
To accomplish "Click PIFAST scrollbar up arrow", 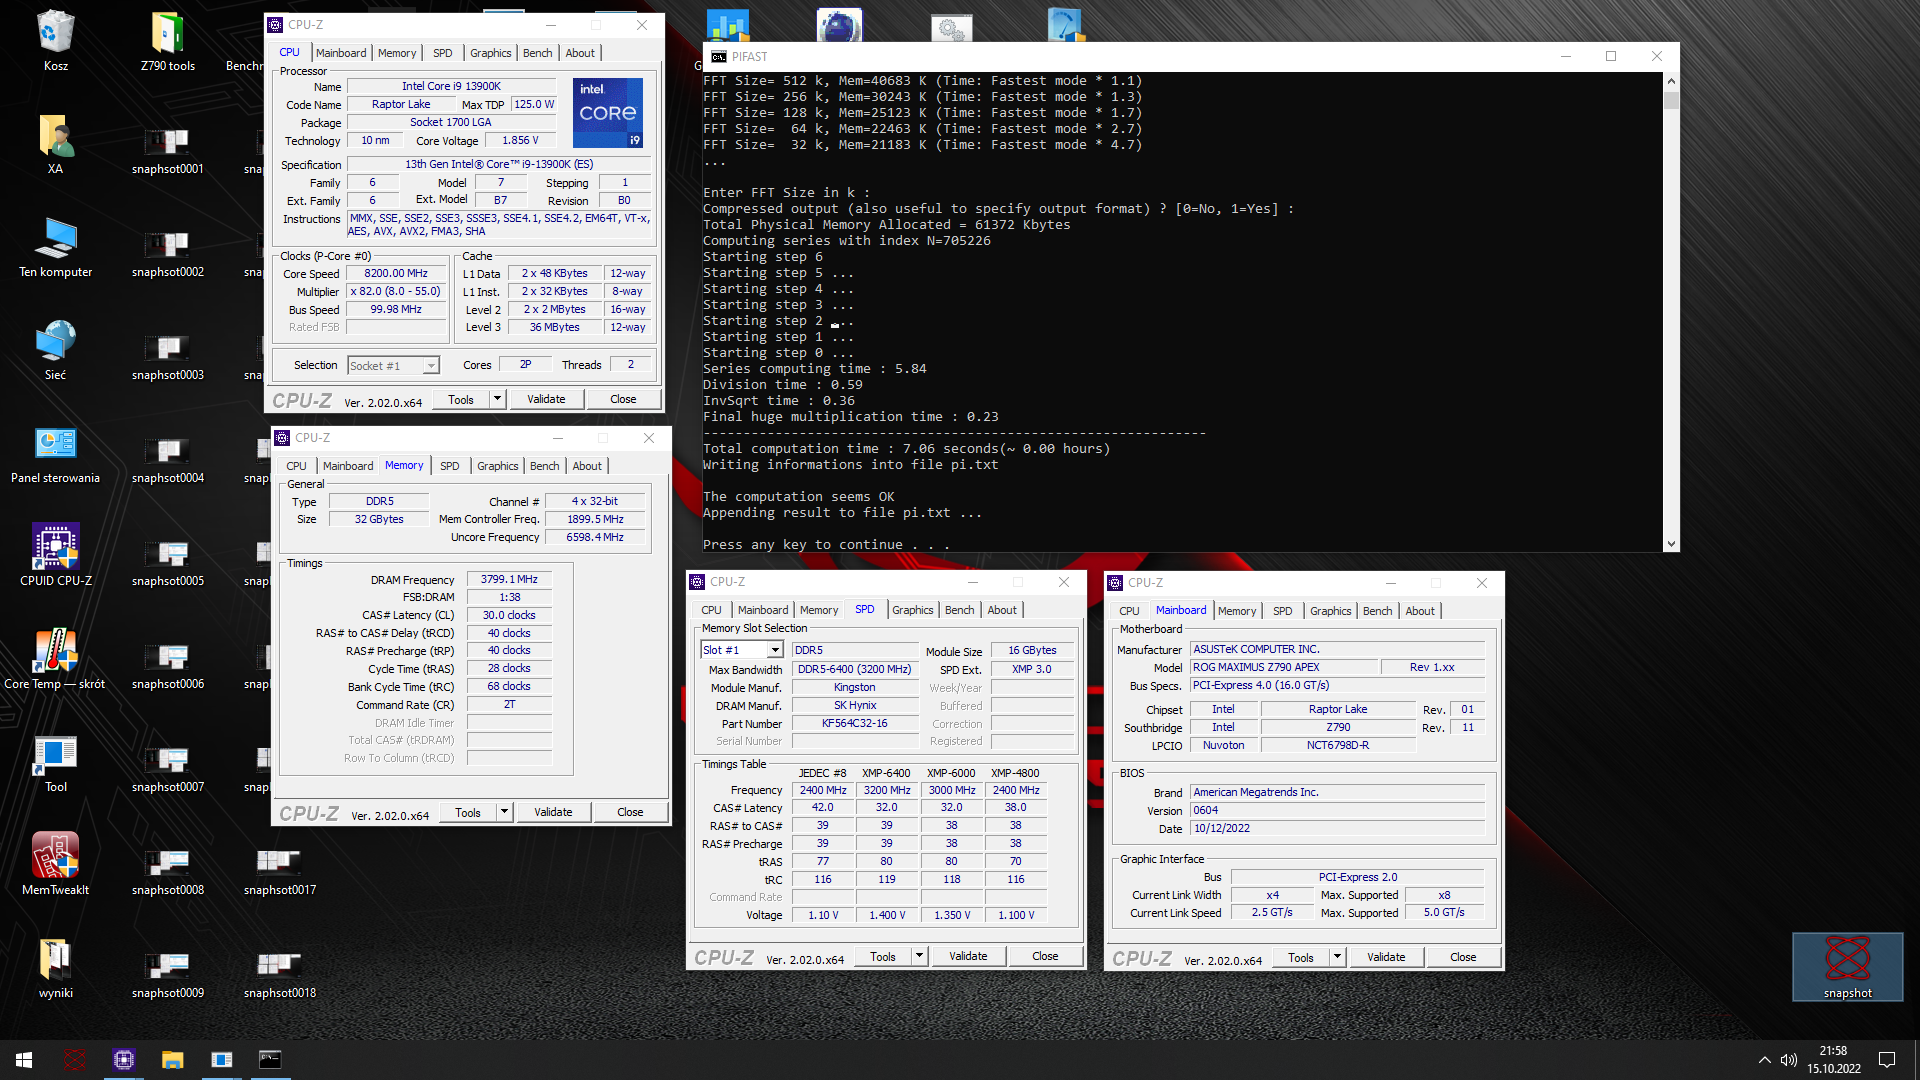I will click(1671, 81).
